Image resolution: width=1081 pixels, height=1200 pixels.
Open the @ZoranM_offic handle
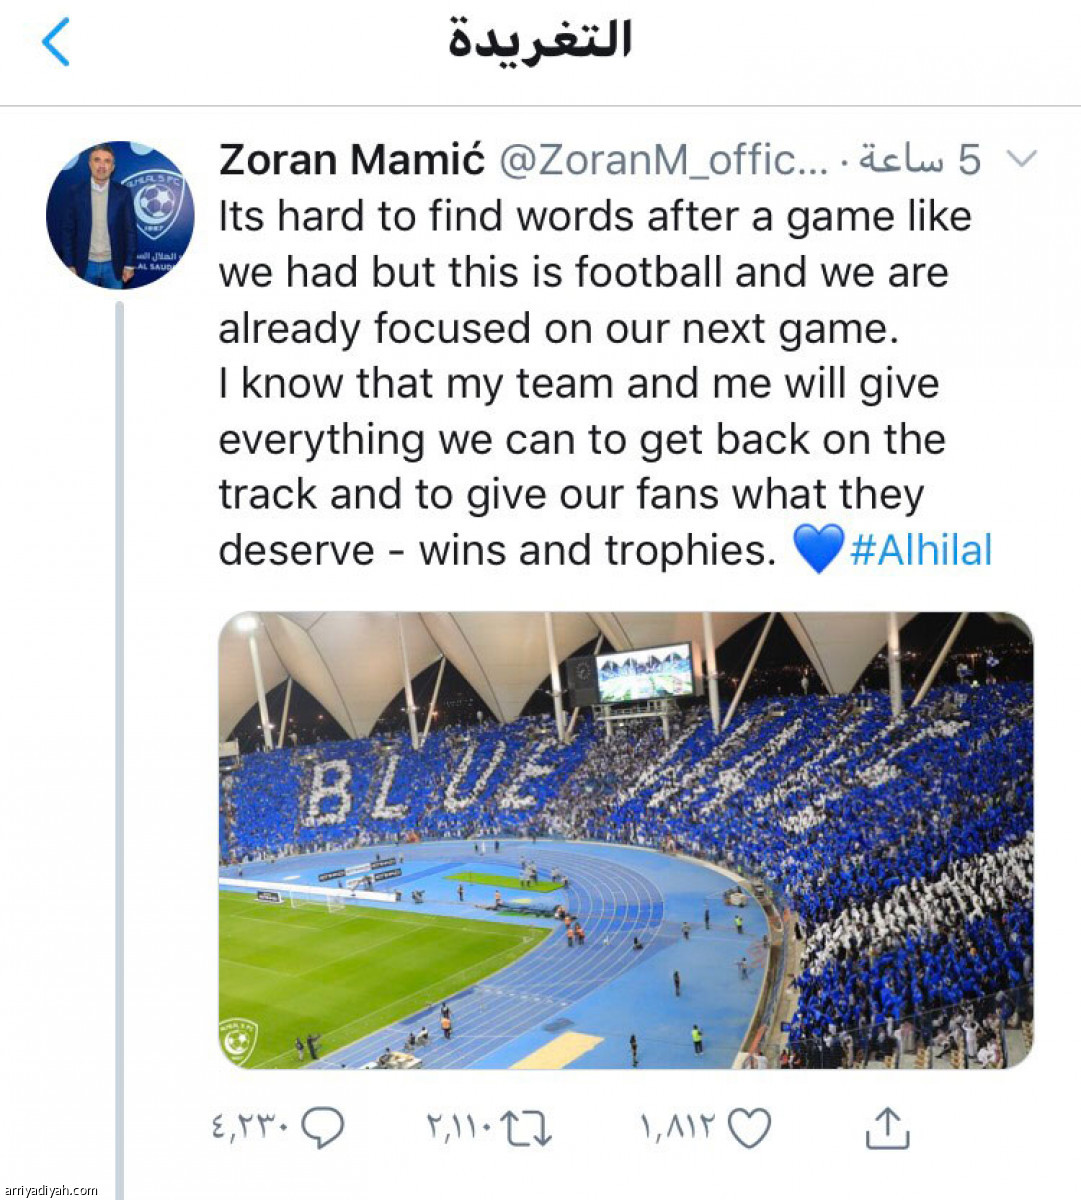point(663,160)
